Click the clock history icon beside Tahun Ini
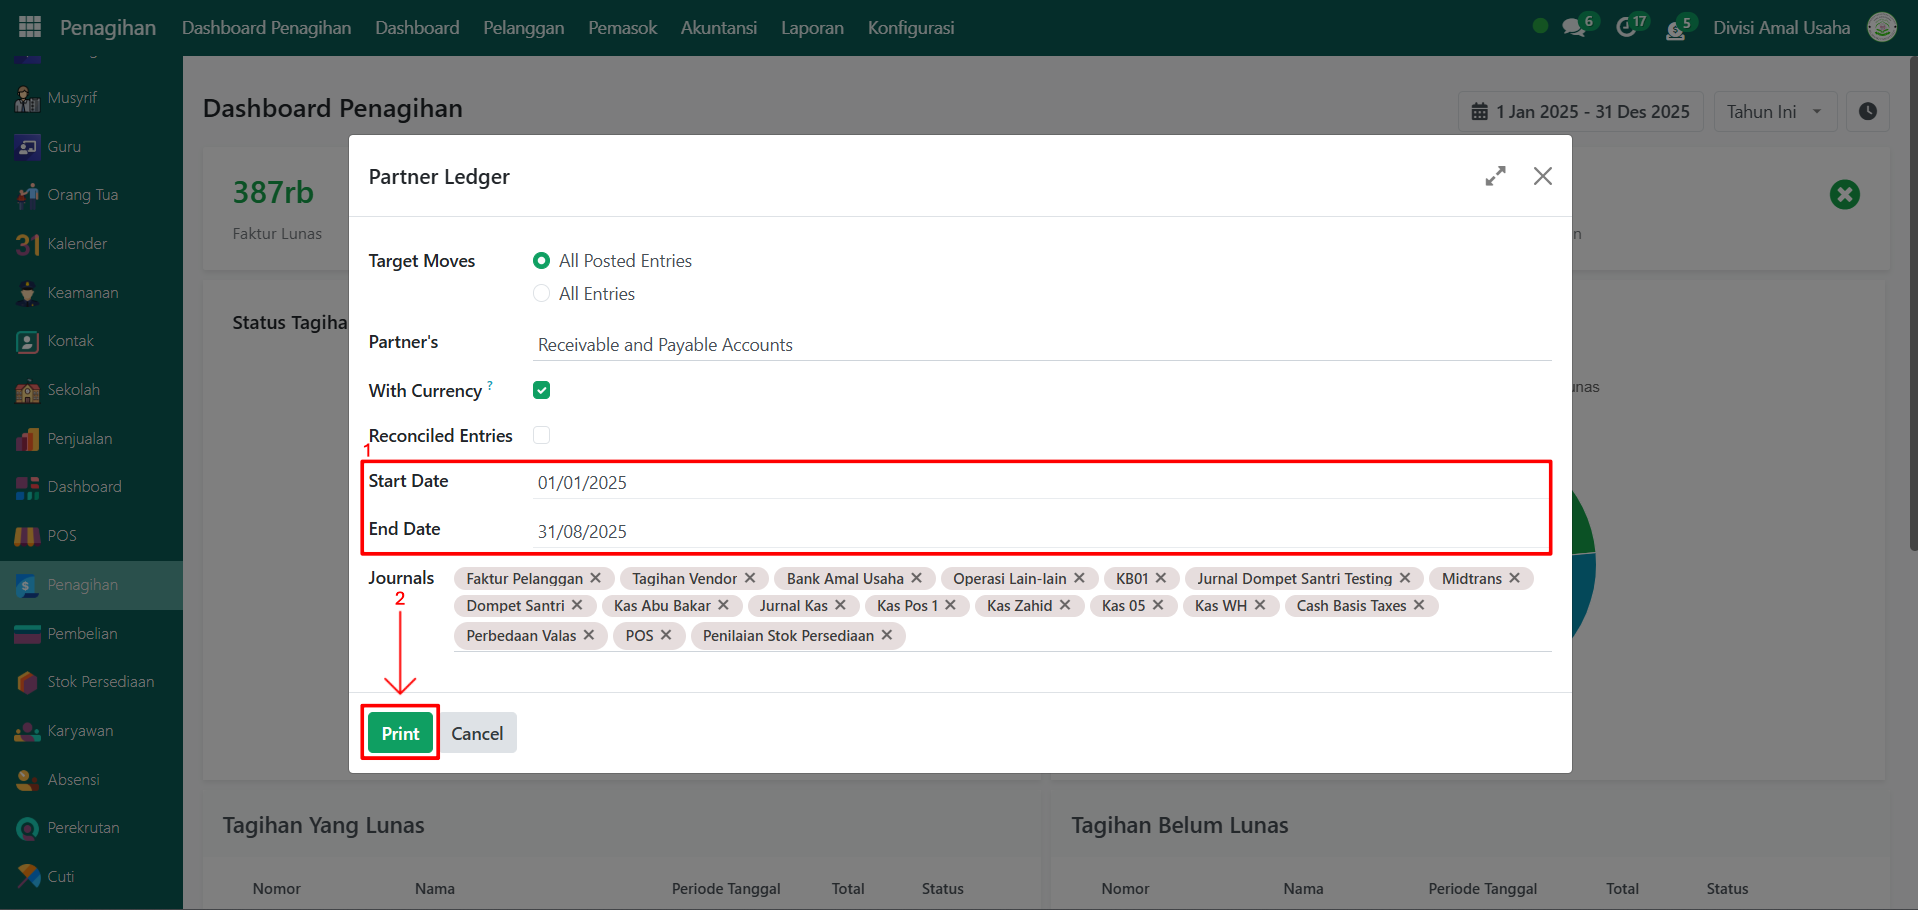Viewport: 1918px width, 910px height. point(1867,112)
